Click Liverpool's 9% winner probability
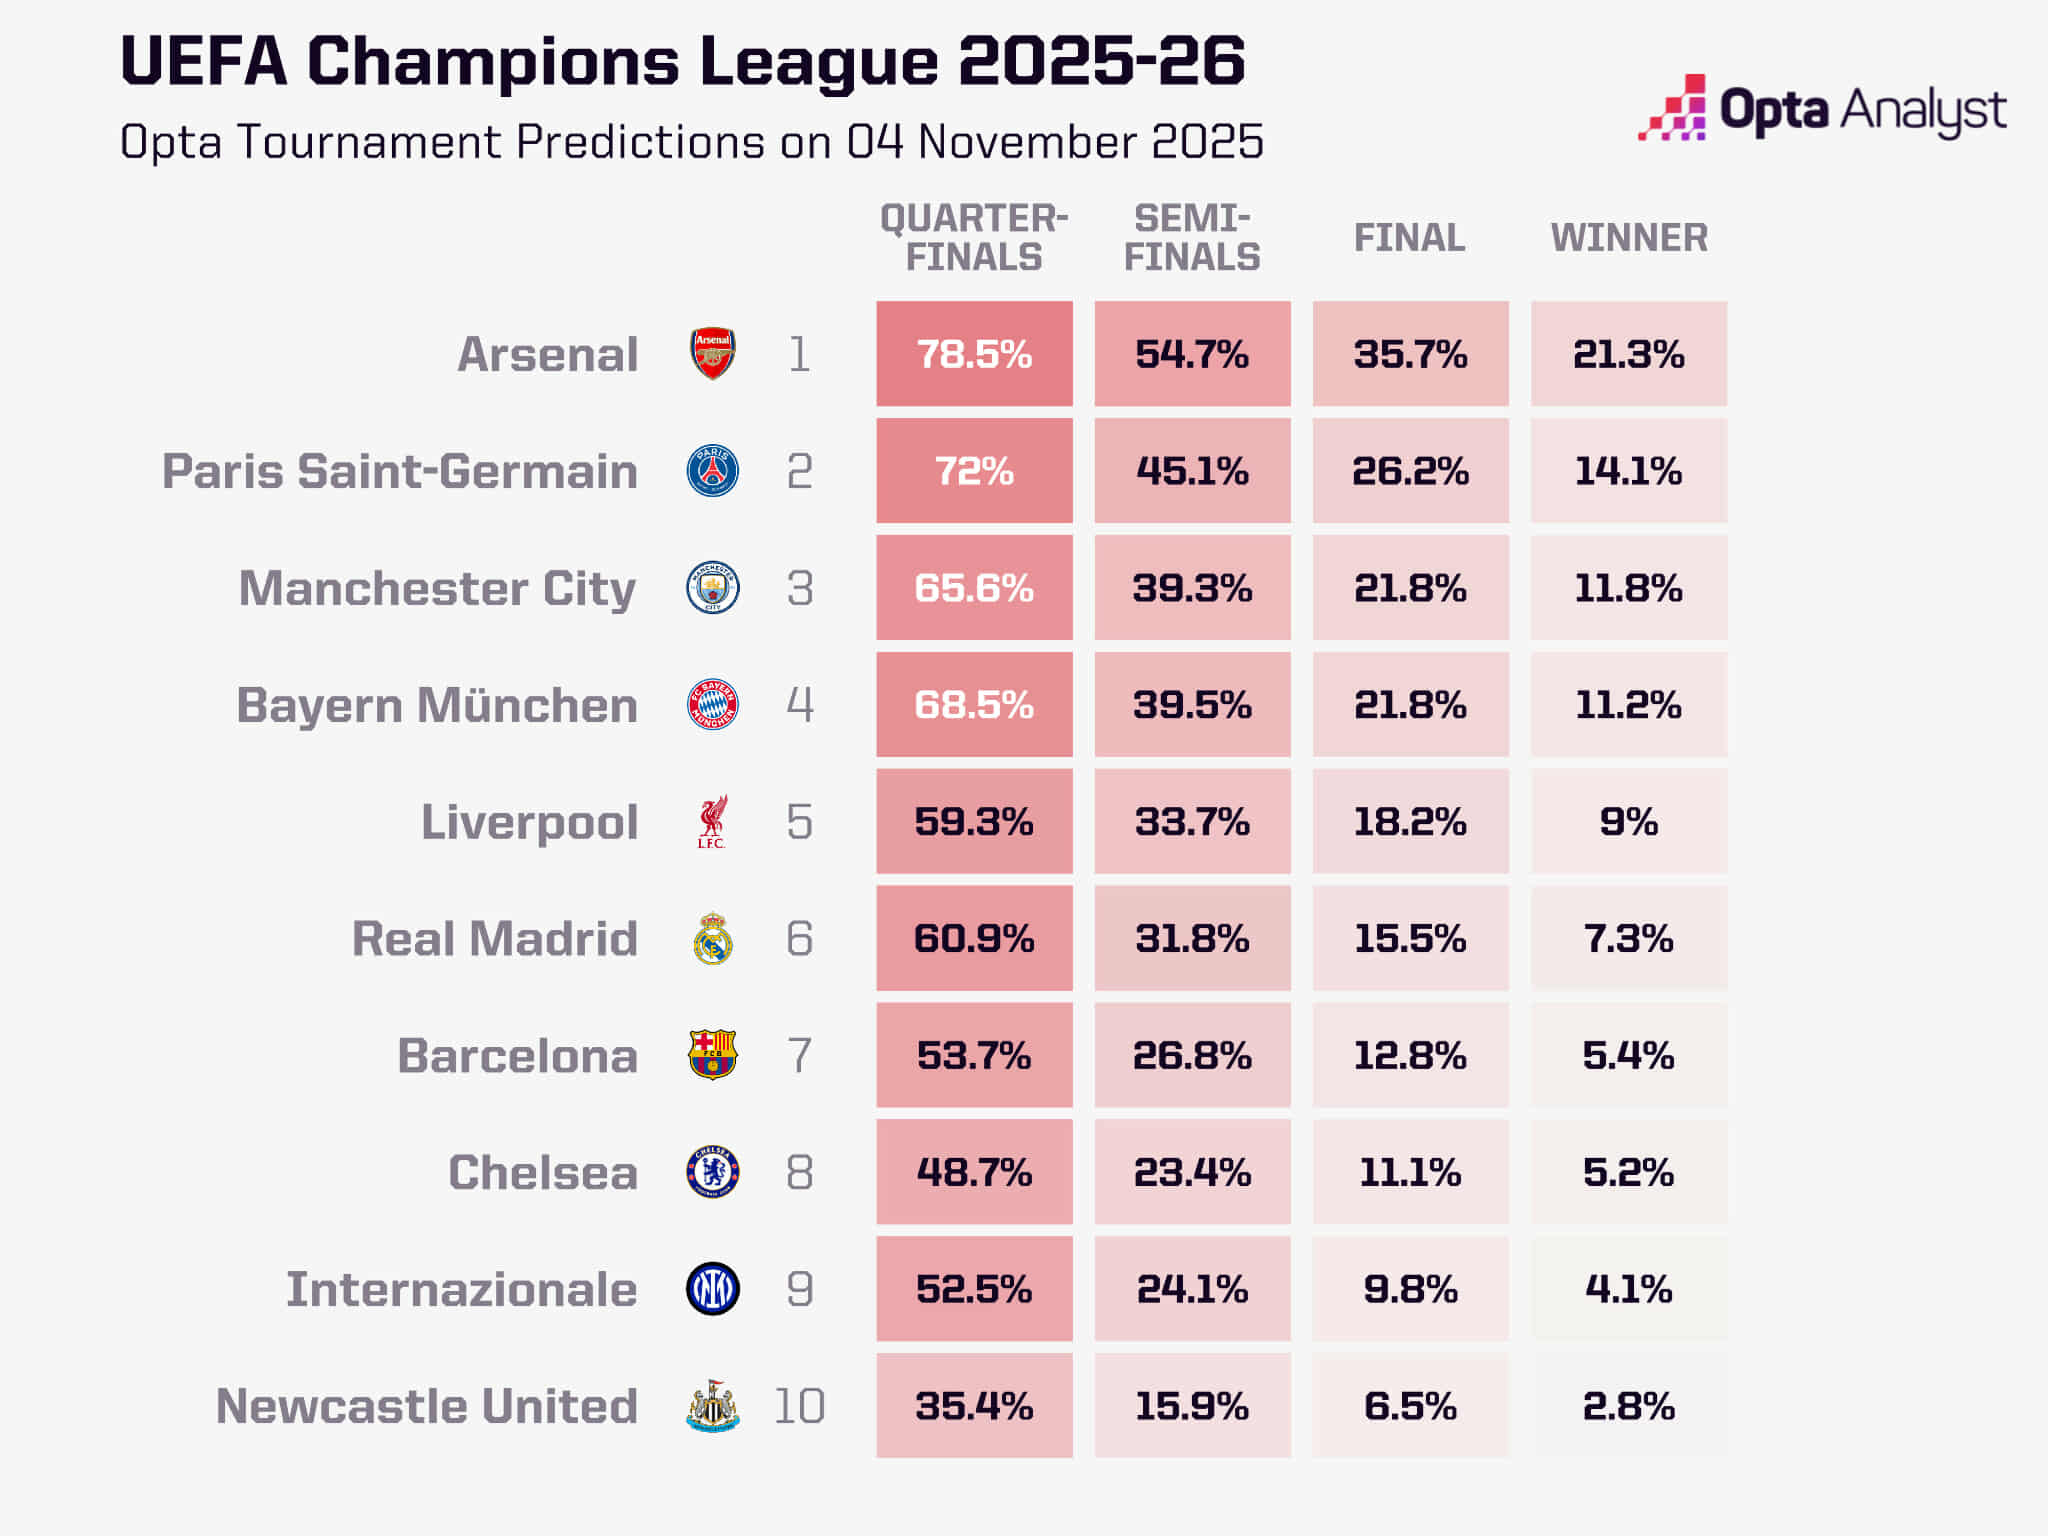Viewport: 2048px width, 1536px height. [1629, 822]
